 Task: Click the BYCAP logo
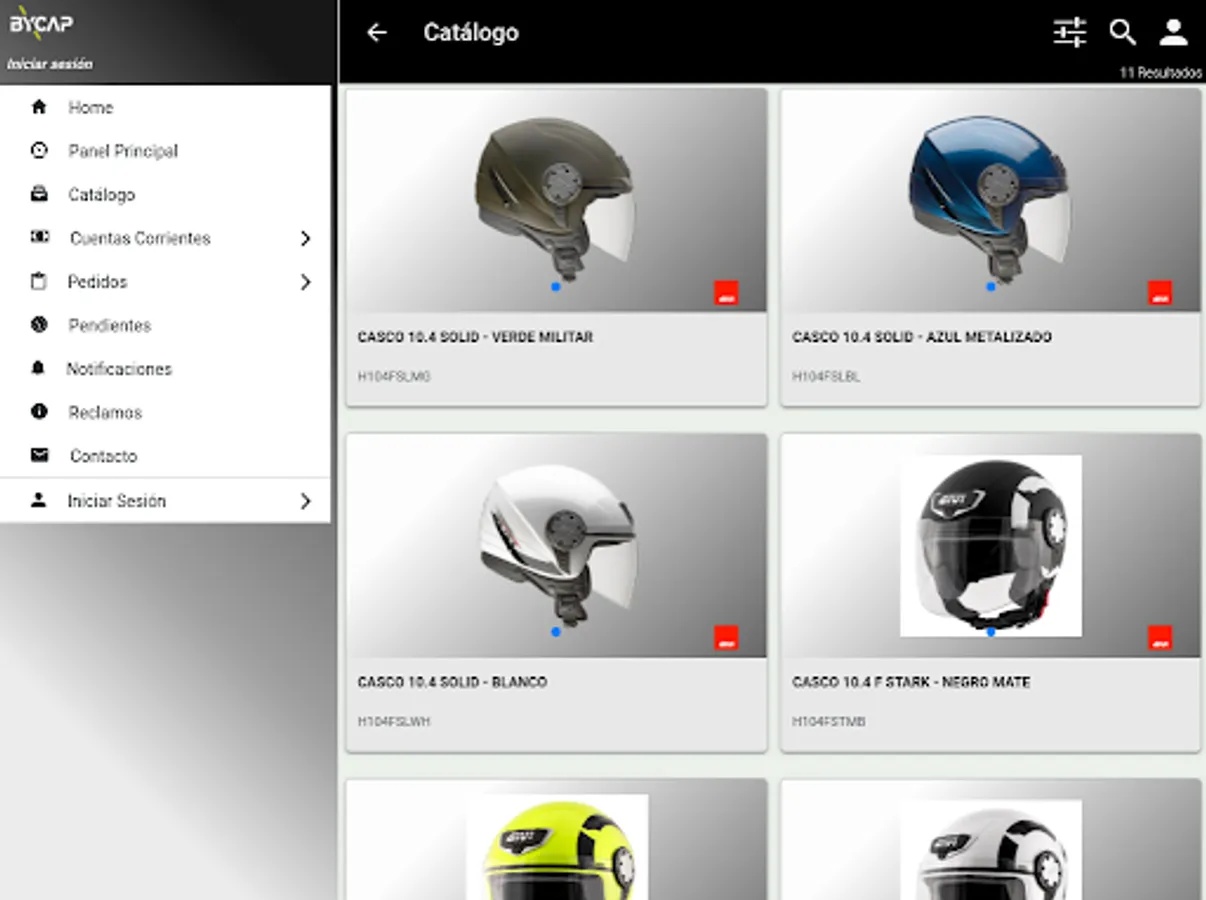click(x=41, y=24)
